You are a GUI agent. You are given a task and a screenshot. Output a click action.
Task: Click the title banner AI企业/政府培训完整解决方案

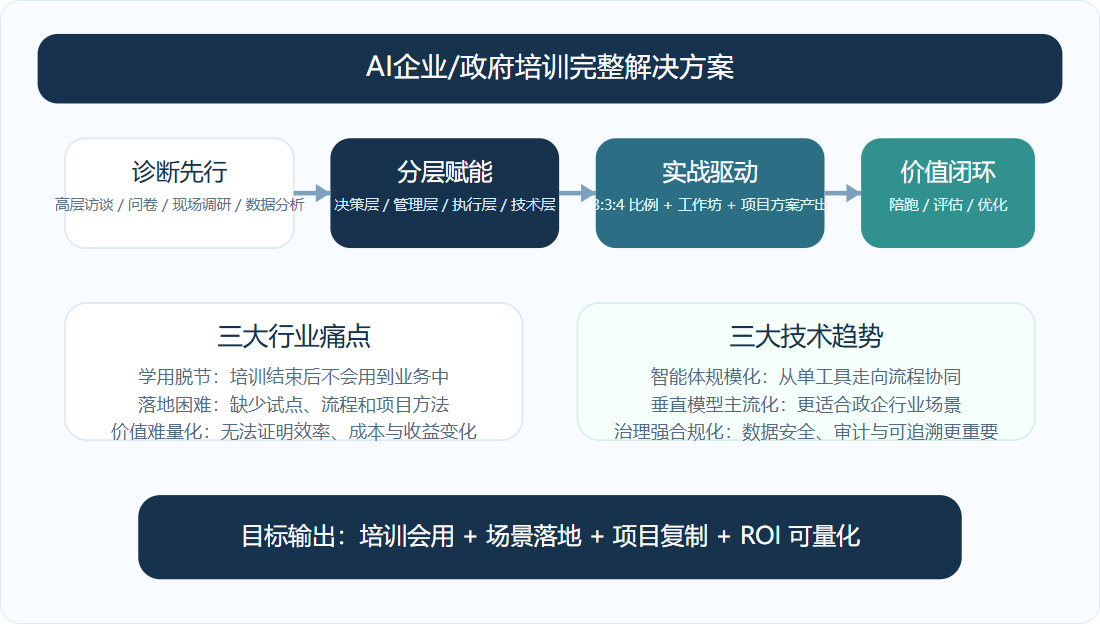[550, 68]
